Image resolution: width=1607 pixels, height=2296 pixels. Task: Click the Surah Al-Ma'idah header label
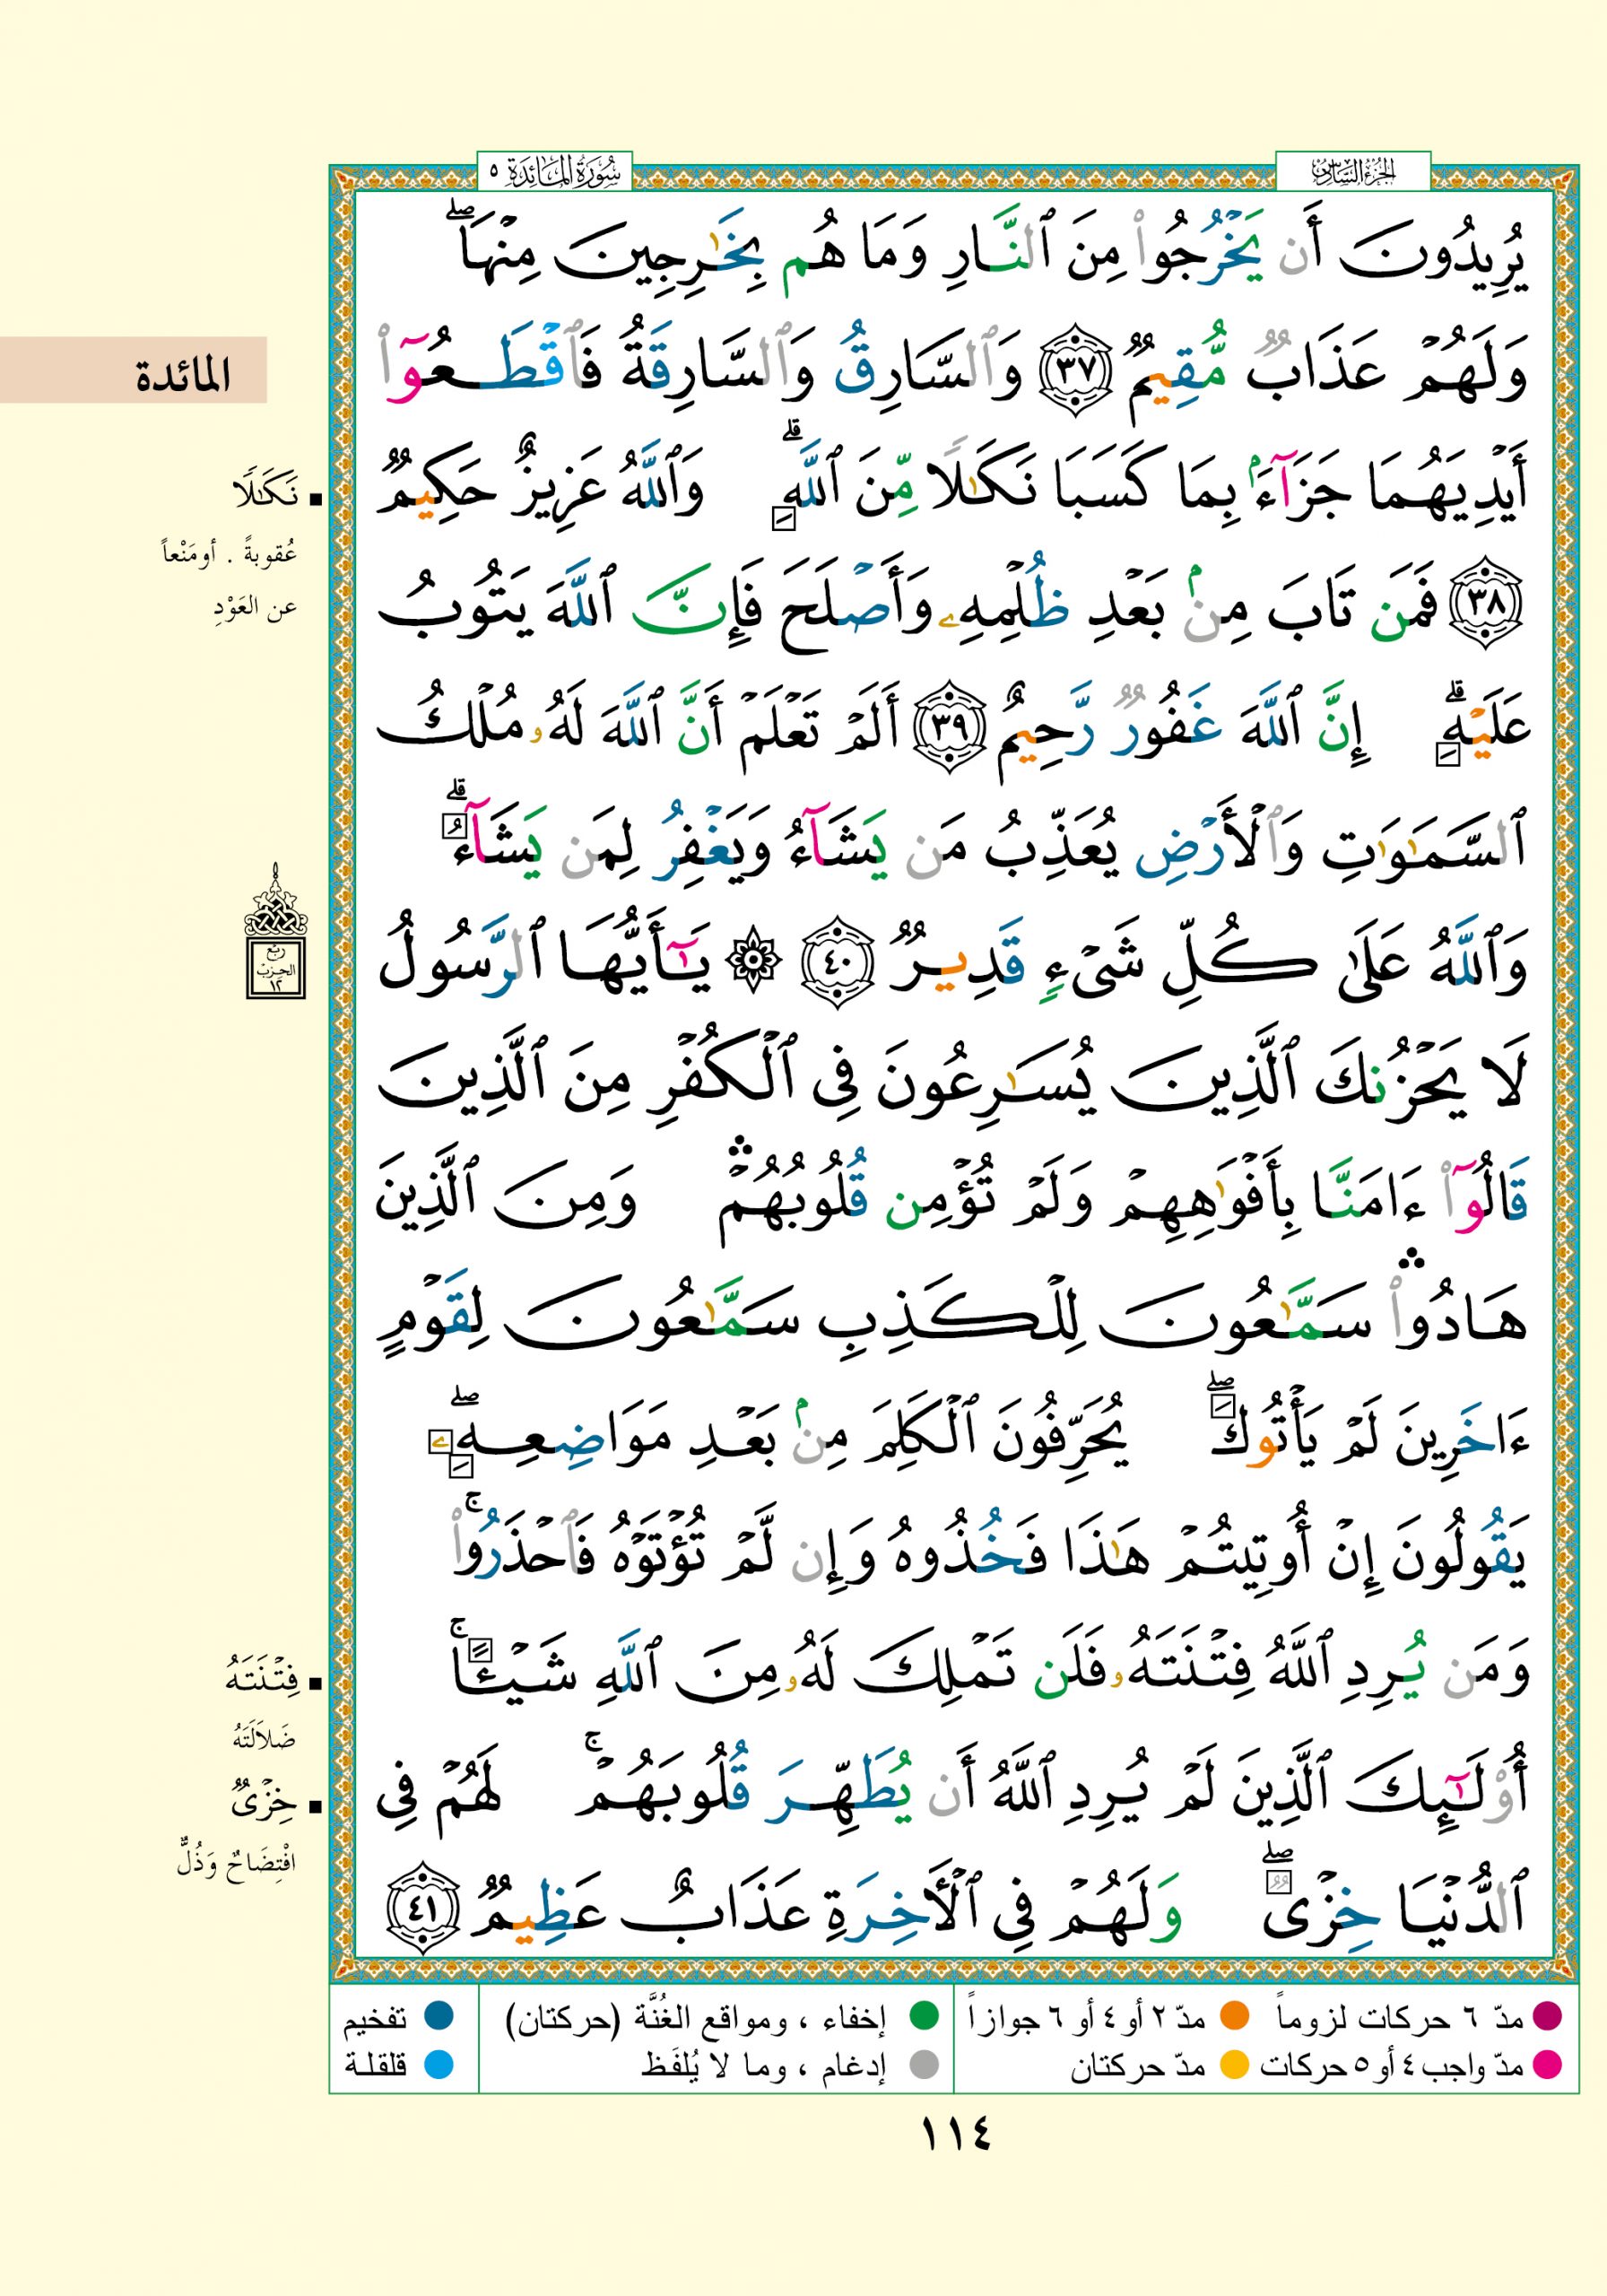coord(555,173)
